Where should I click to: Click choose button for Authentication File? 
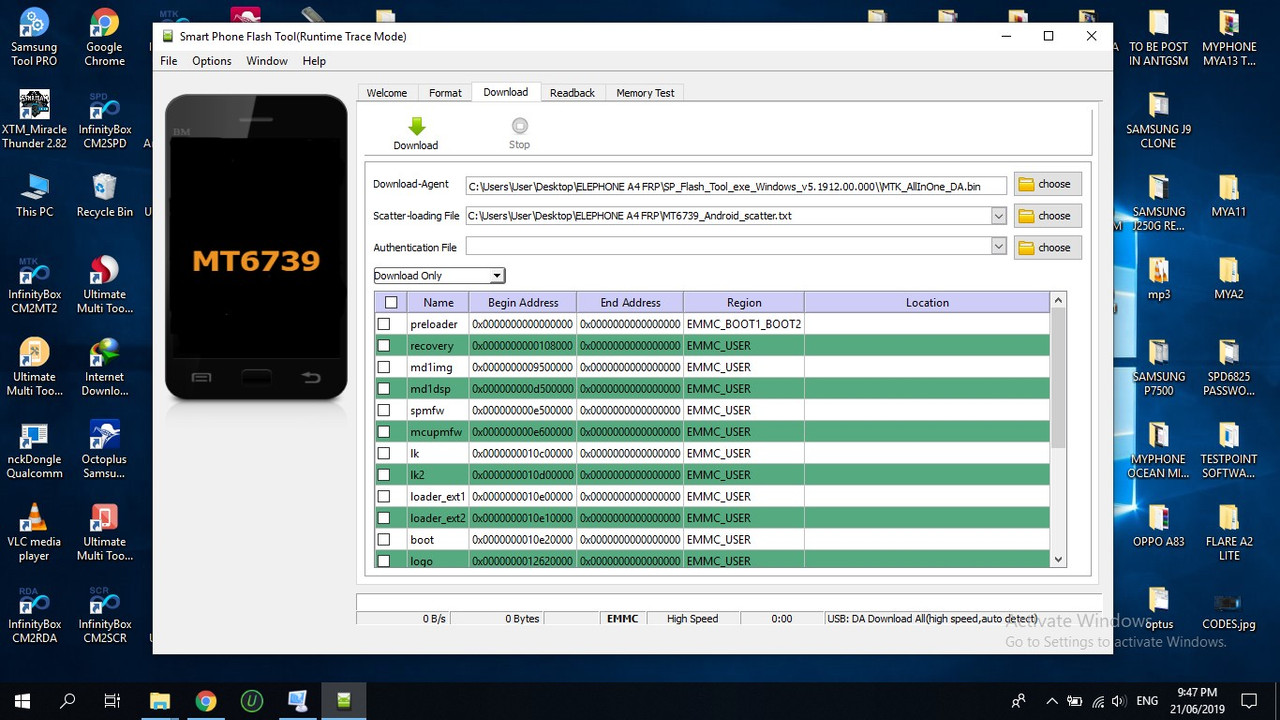click(x=1047, y=247)
